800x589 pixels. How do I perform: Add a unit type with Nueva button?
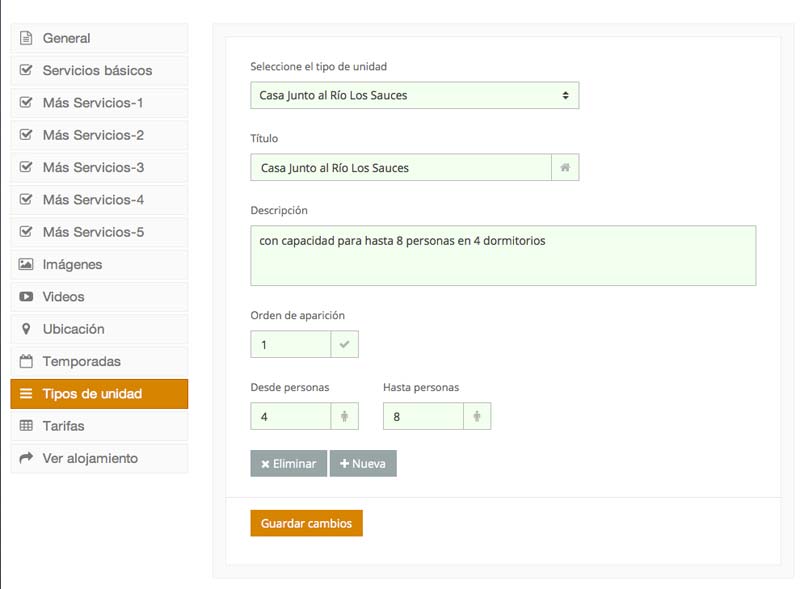(x=363, y=463)
